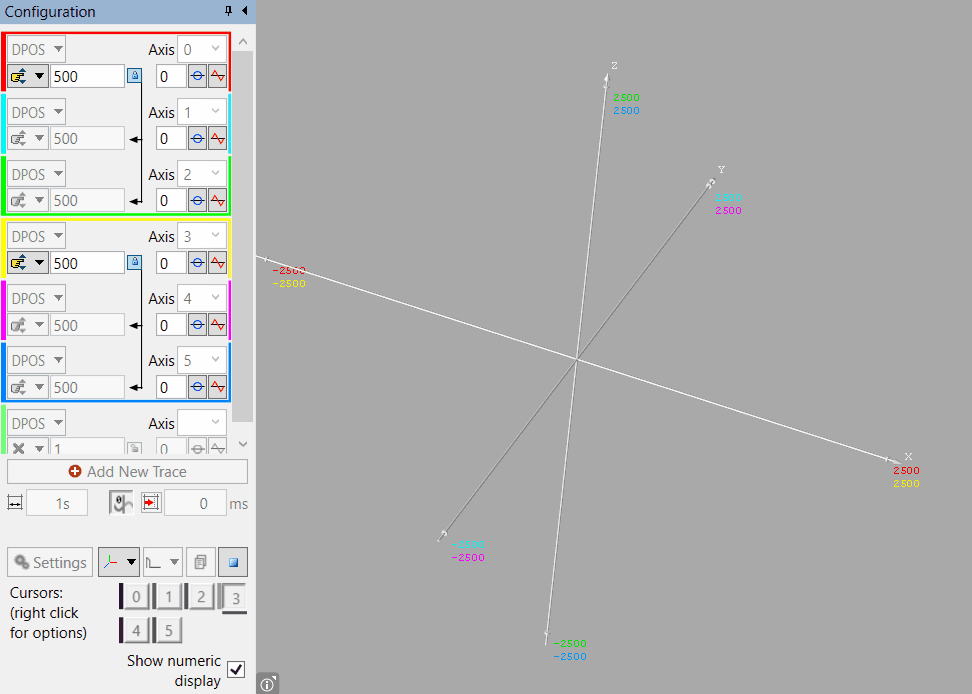
Task: Toggle the scale lock on the Axis 3 trace
Action: click(135, 262)
